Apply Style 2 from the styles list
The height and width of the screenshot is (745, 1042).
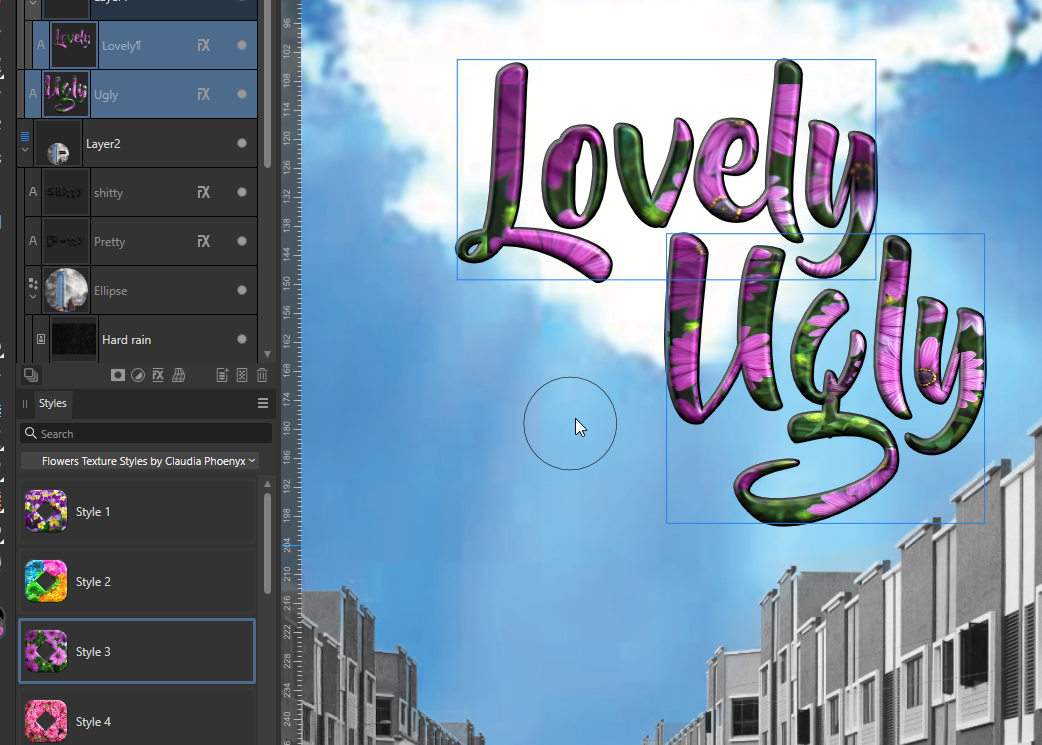click(x=137, y=582)
